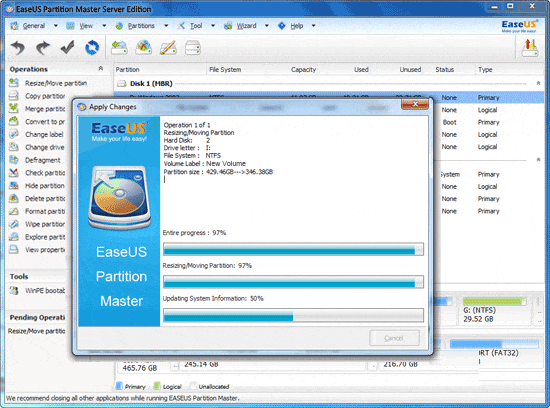
Task: Click the Entire progress bar
Action: pyautogui.click(x=293, y=249)
